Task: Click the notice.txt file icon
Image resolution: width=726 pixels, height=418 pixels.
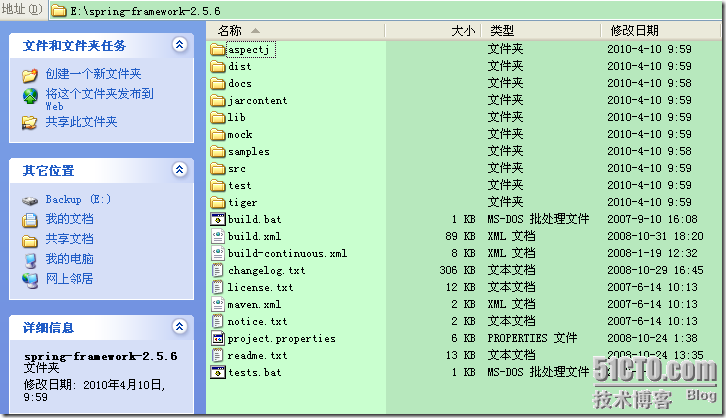Action: [x=218, y=321]
